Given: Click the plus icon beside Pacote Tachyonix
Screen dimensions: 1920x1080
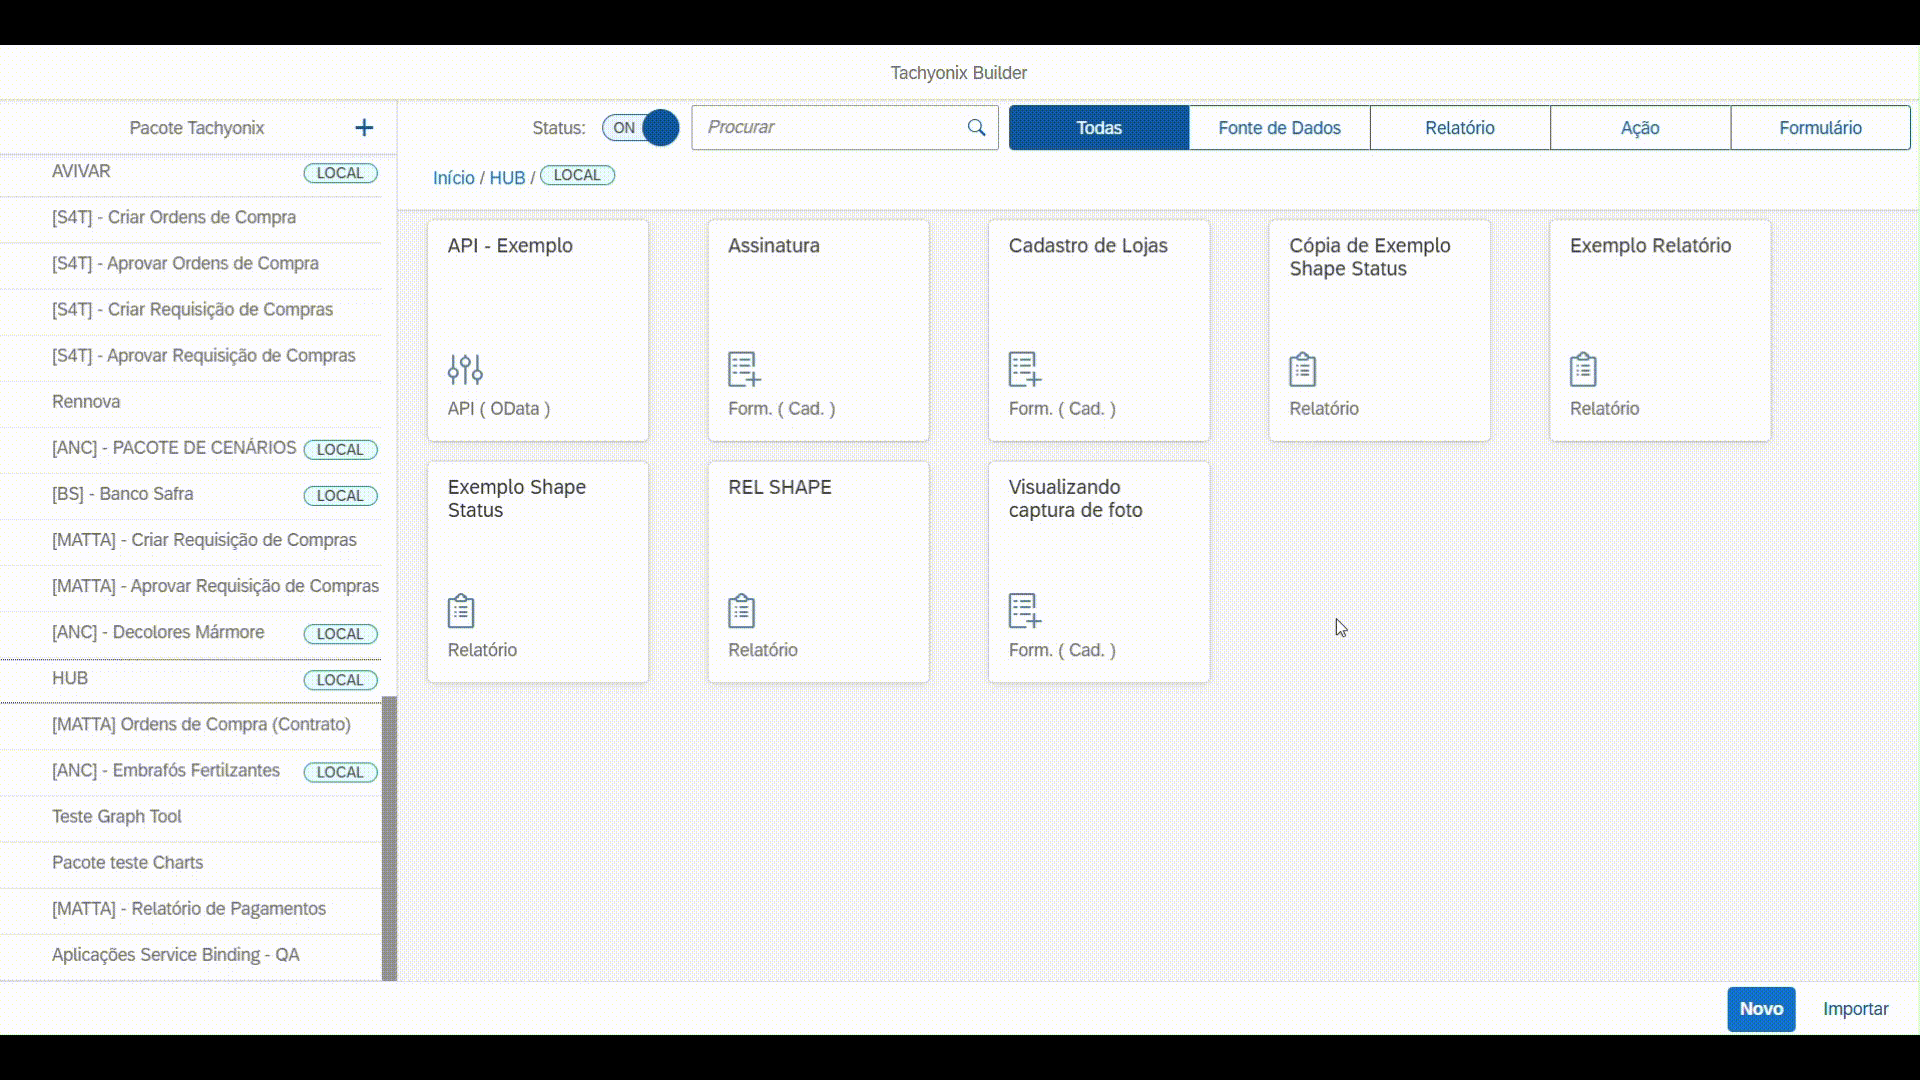Looking at the screenshot, I should [364, 128].
